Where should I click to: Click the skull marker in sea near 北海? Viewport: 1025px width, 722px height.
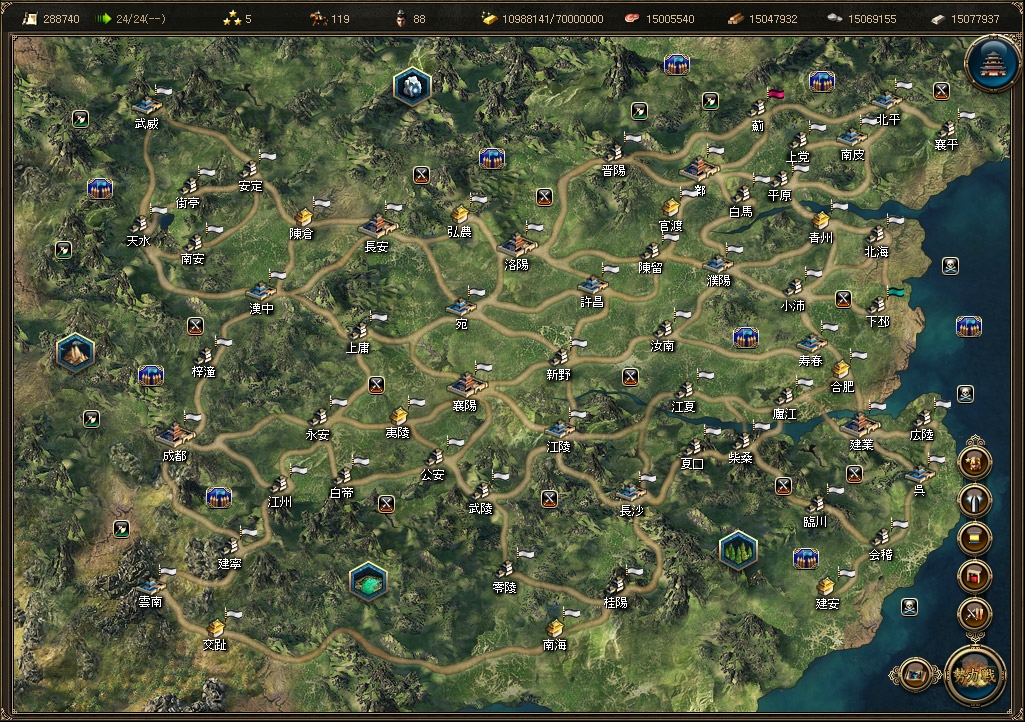click(x=950, y=266)
